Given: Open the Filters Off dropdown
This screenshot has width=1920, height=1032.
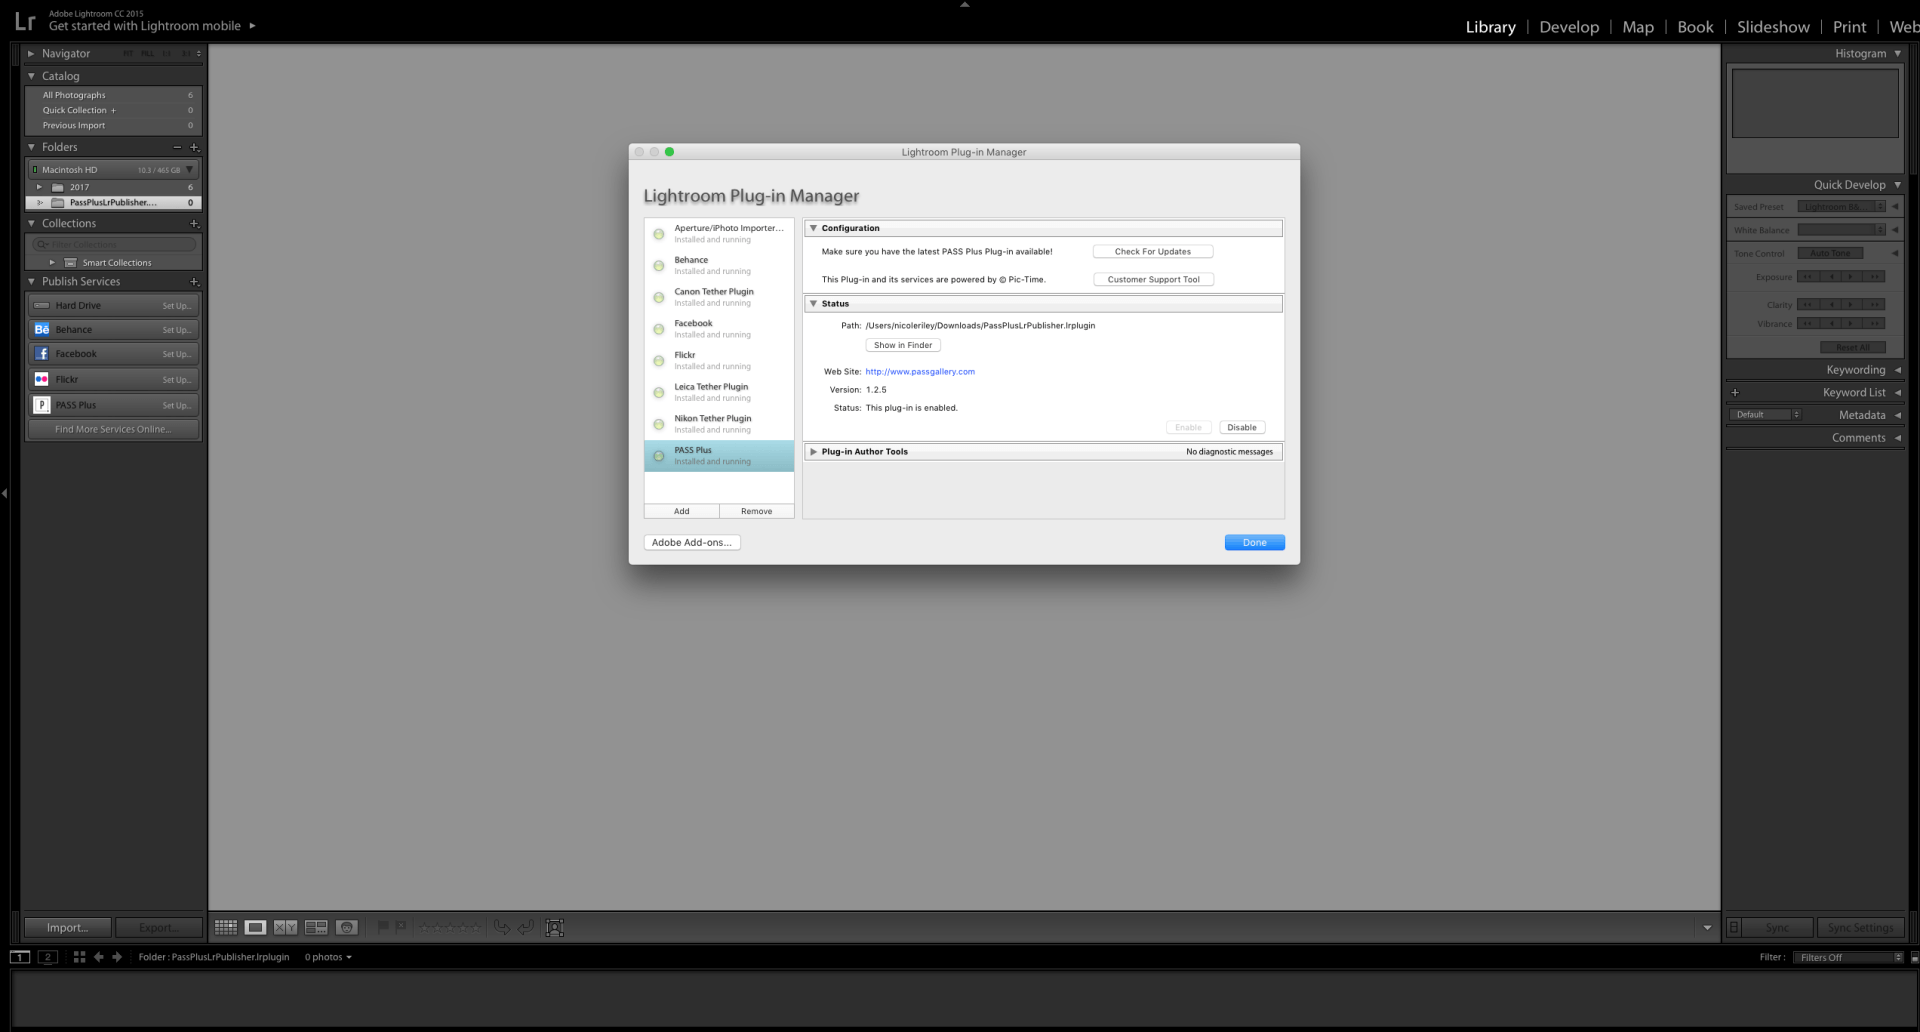Looking at the screenshot, I should tap(1849, 958).
